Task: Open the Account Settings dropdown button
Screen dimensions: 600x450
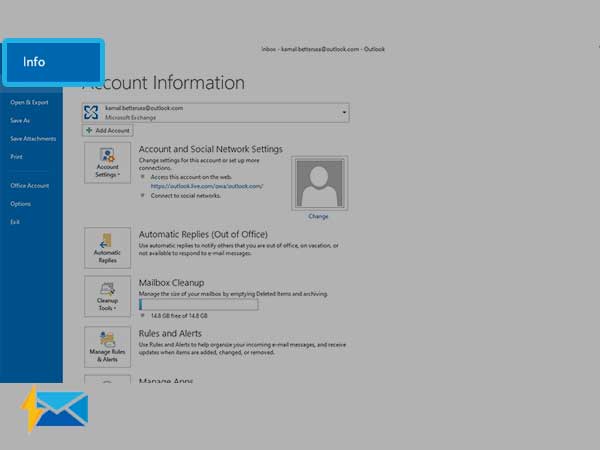Action: tap(108, 163)
